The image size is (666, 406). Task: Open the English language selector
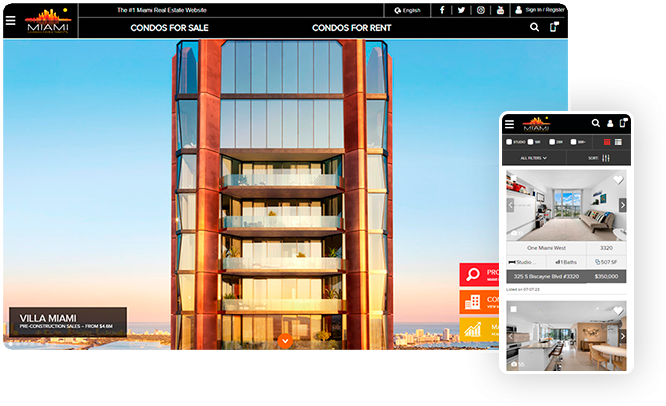pos(407,10)
